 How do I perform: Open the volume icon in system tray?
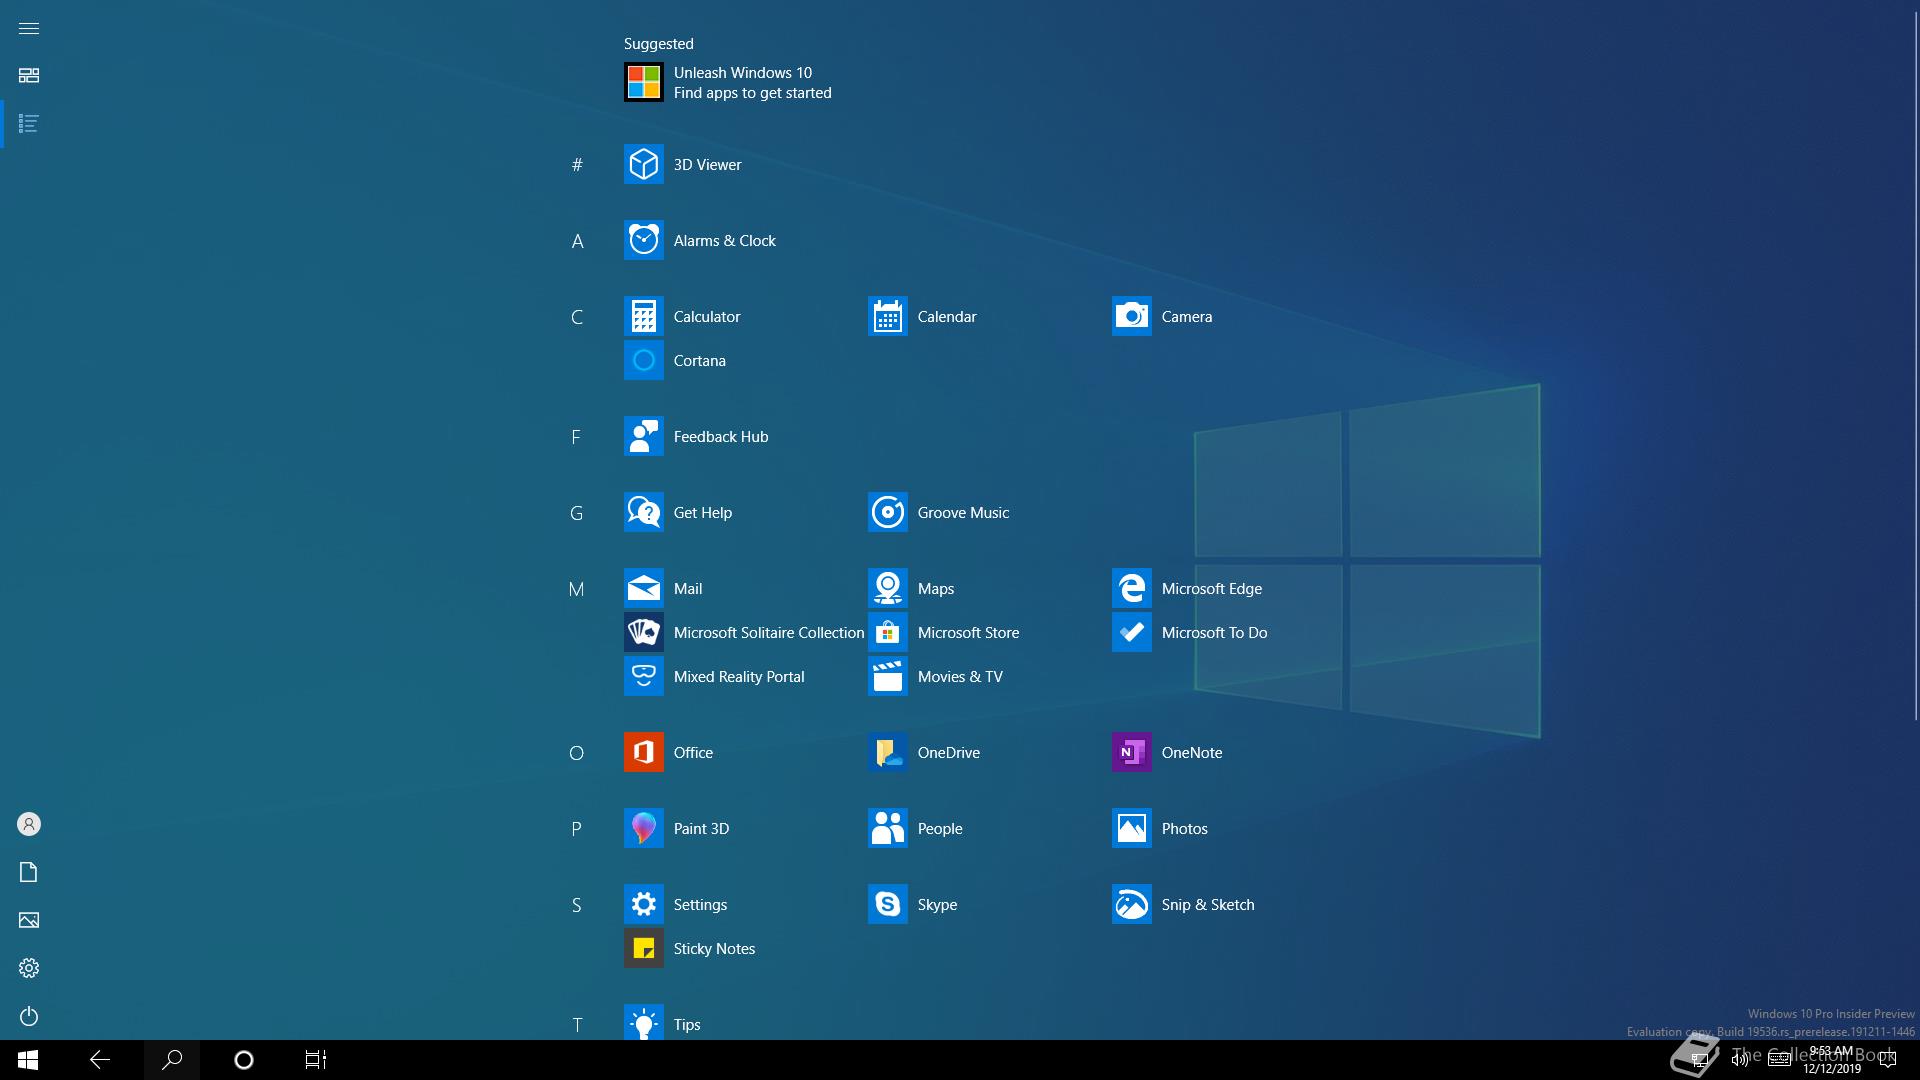(1740, 1060)
